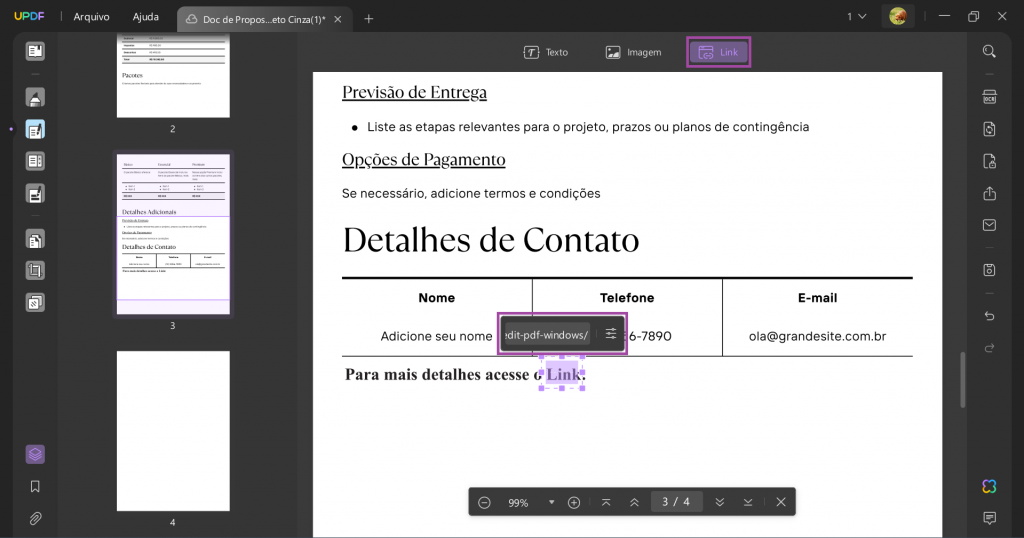Open the UPDF AI assistant icon
This screenshot has width=1024, height=538.
[x=989, y=486]
